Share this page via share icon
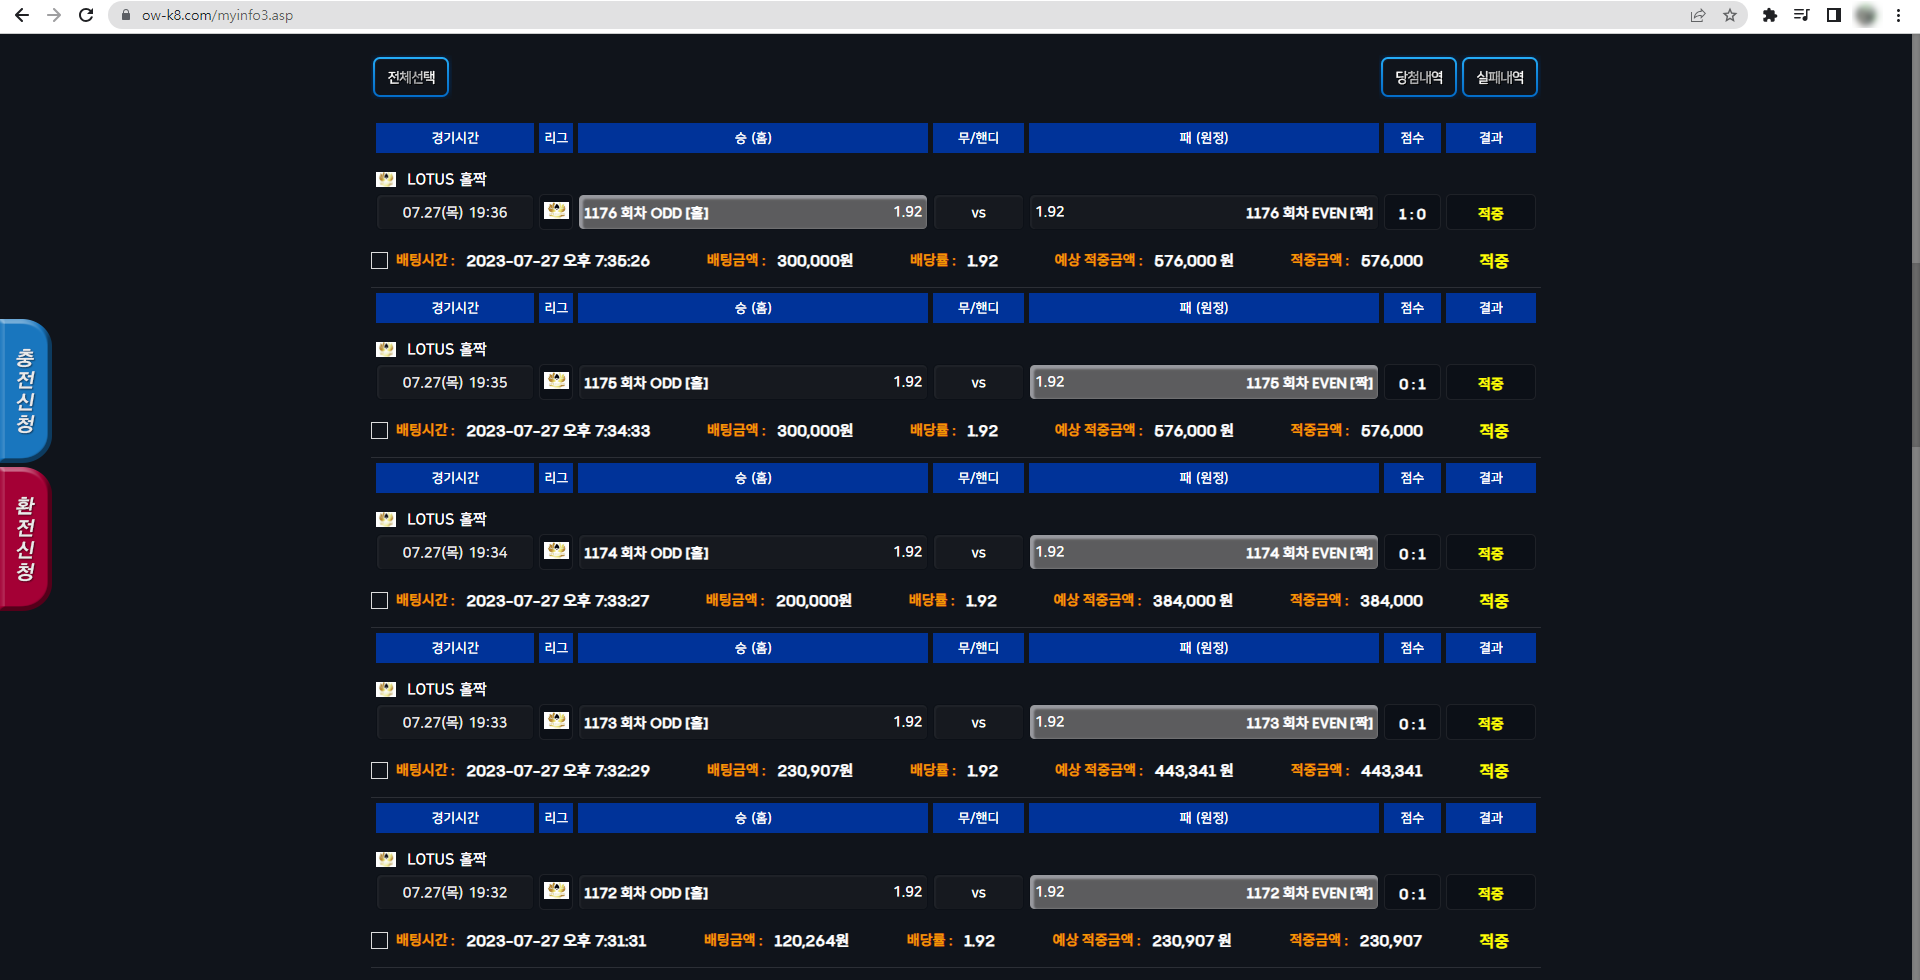 coord(1698,15)
